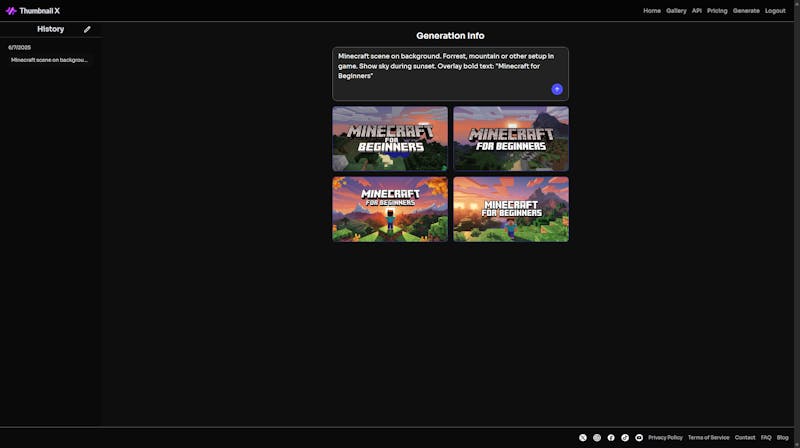Click the page vertical scrollbar on the right
This screenshot has height=448, width=800.
click(x=797, y=224)
